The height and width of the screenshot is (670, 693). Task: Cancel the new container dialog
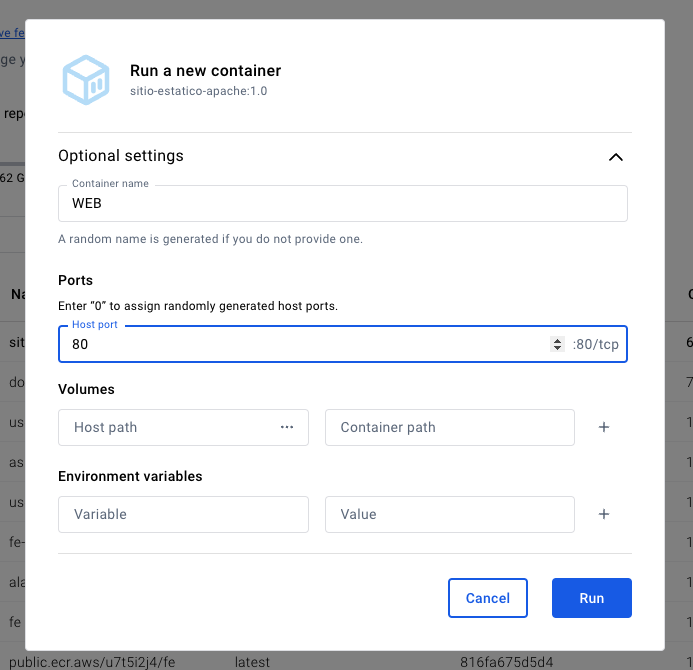pos(487,598)
